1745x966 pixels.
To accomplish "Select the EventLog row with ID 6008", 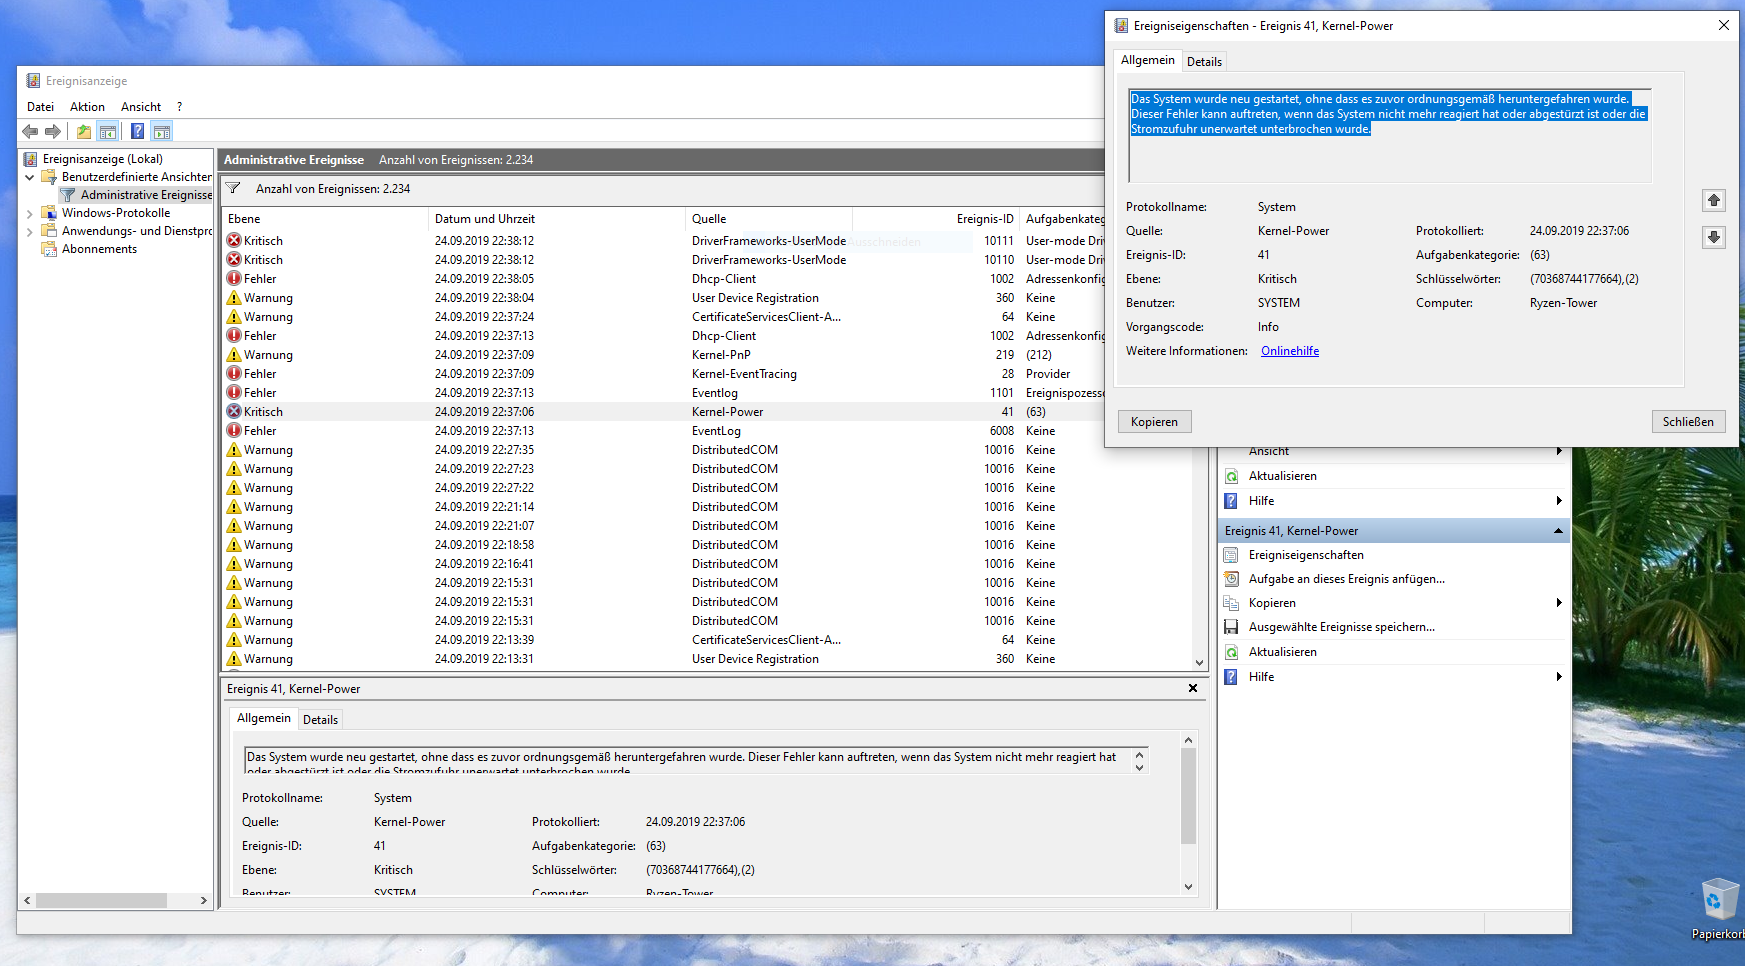I will [x=662, y=431].
